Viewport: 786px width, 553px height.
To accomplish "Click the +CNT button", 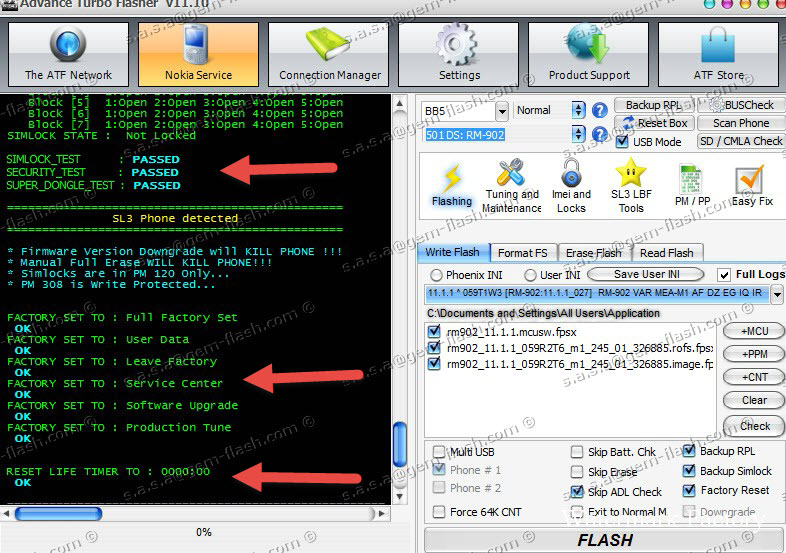I will tap(753, 377).
